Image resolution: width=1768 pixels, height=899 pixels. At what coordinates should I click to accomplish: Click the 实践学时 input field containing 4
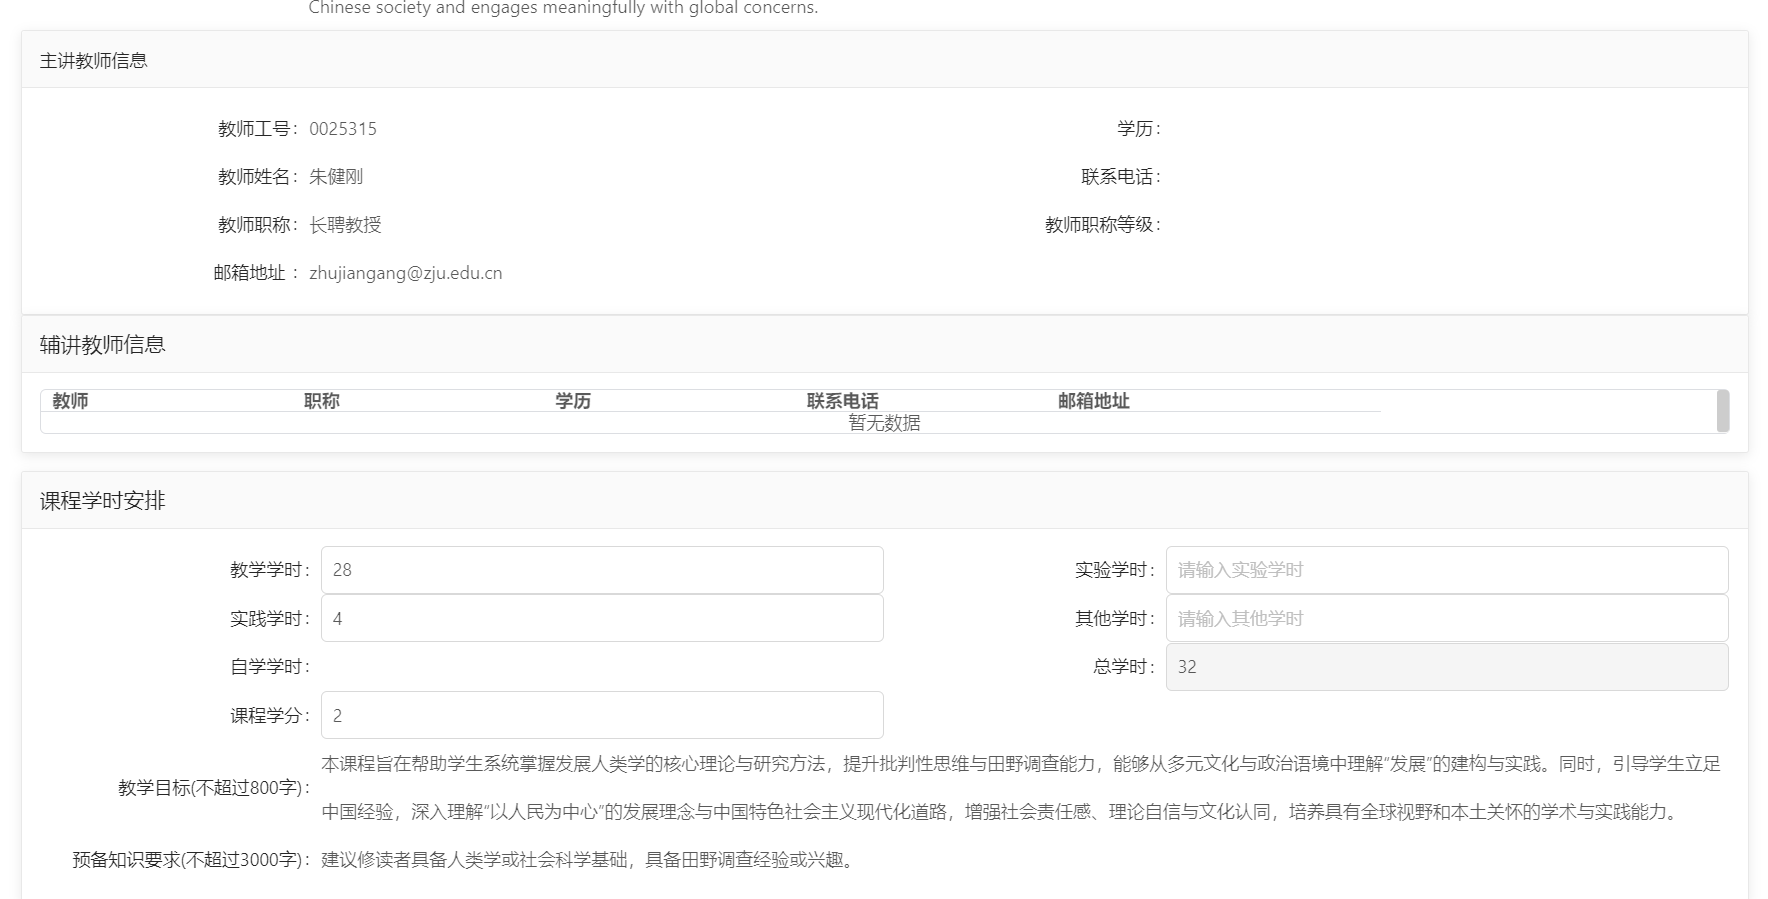click(601, 619)
